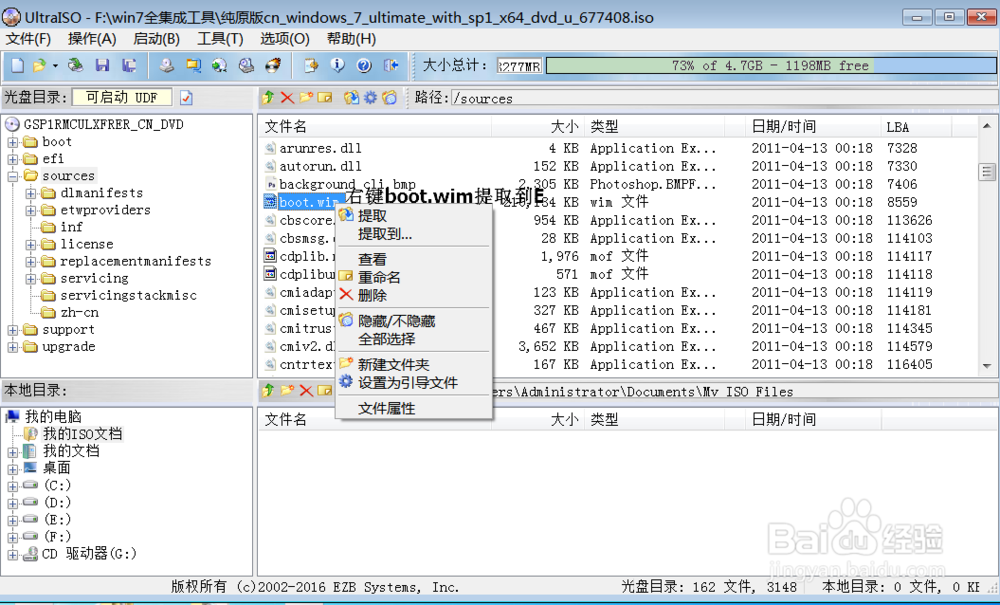Screen dimensions: 1000x605
Task: Open the 工具(T) menu
Action: [x=220, y=39]
